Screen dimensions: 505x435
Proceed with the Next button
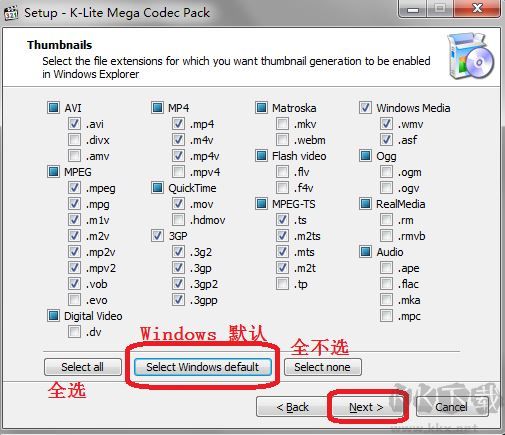pos(366,407)
